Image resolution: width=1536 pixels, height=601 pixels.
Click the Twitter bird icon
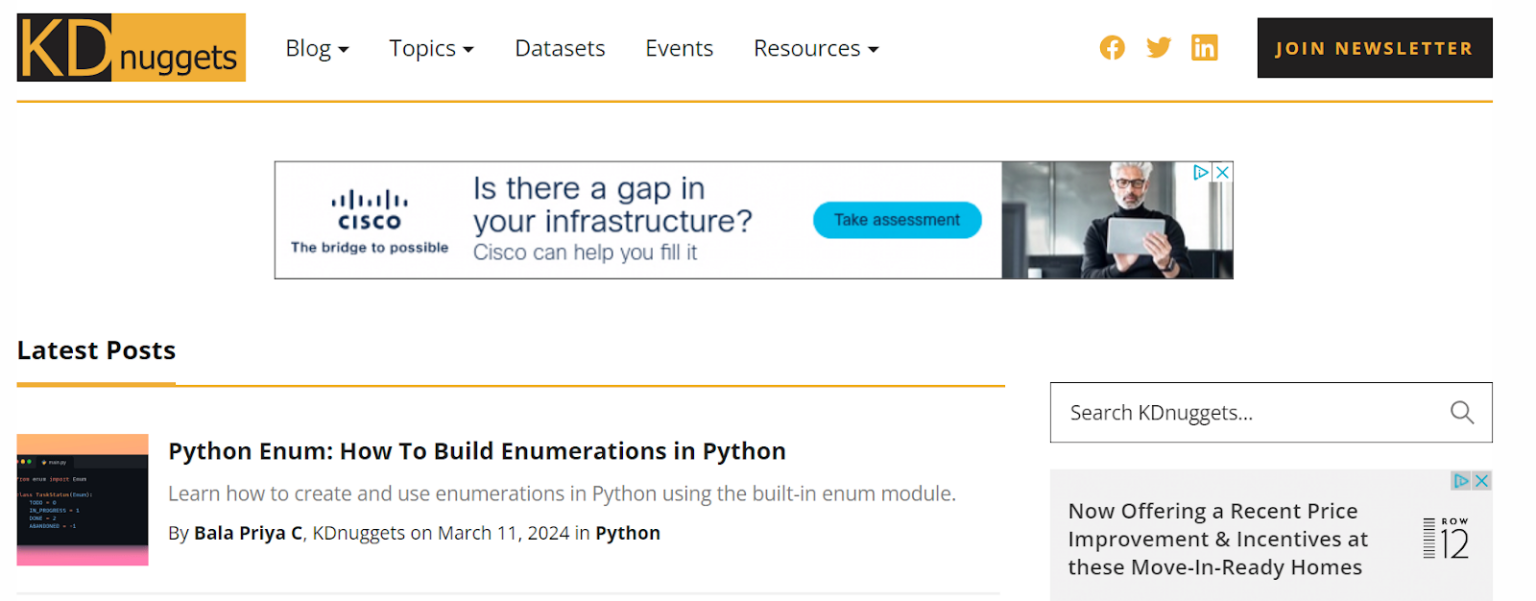click(1158, 47)
